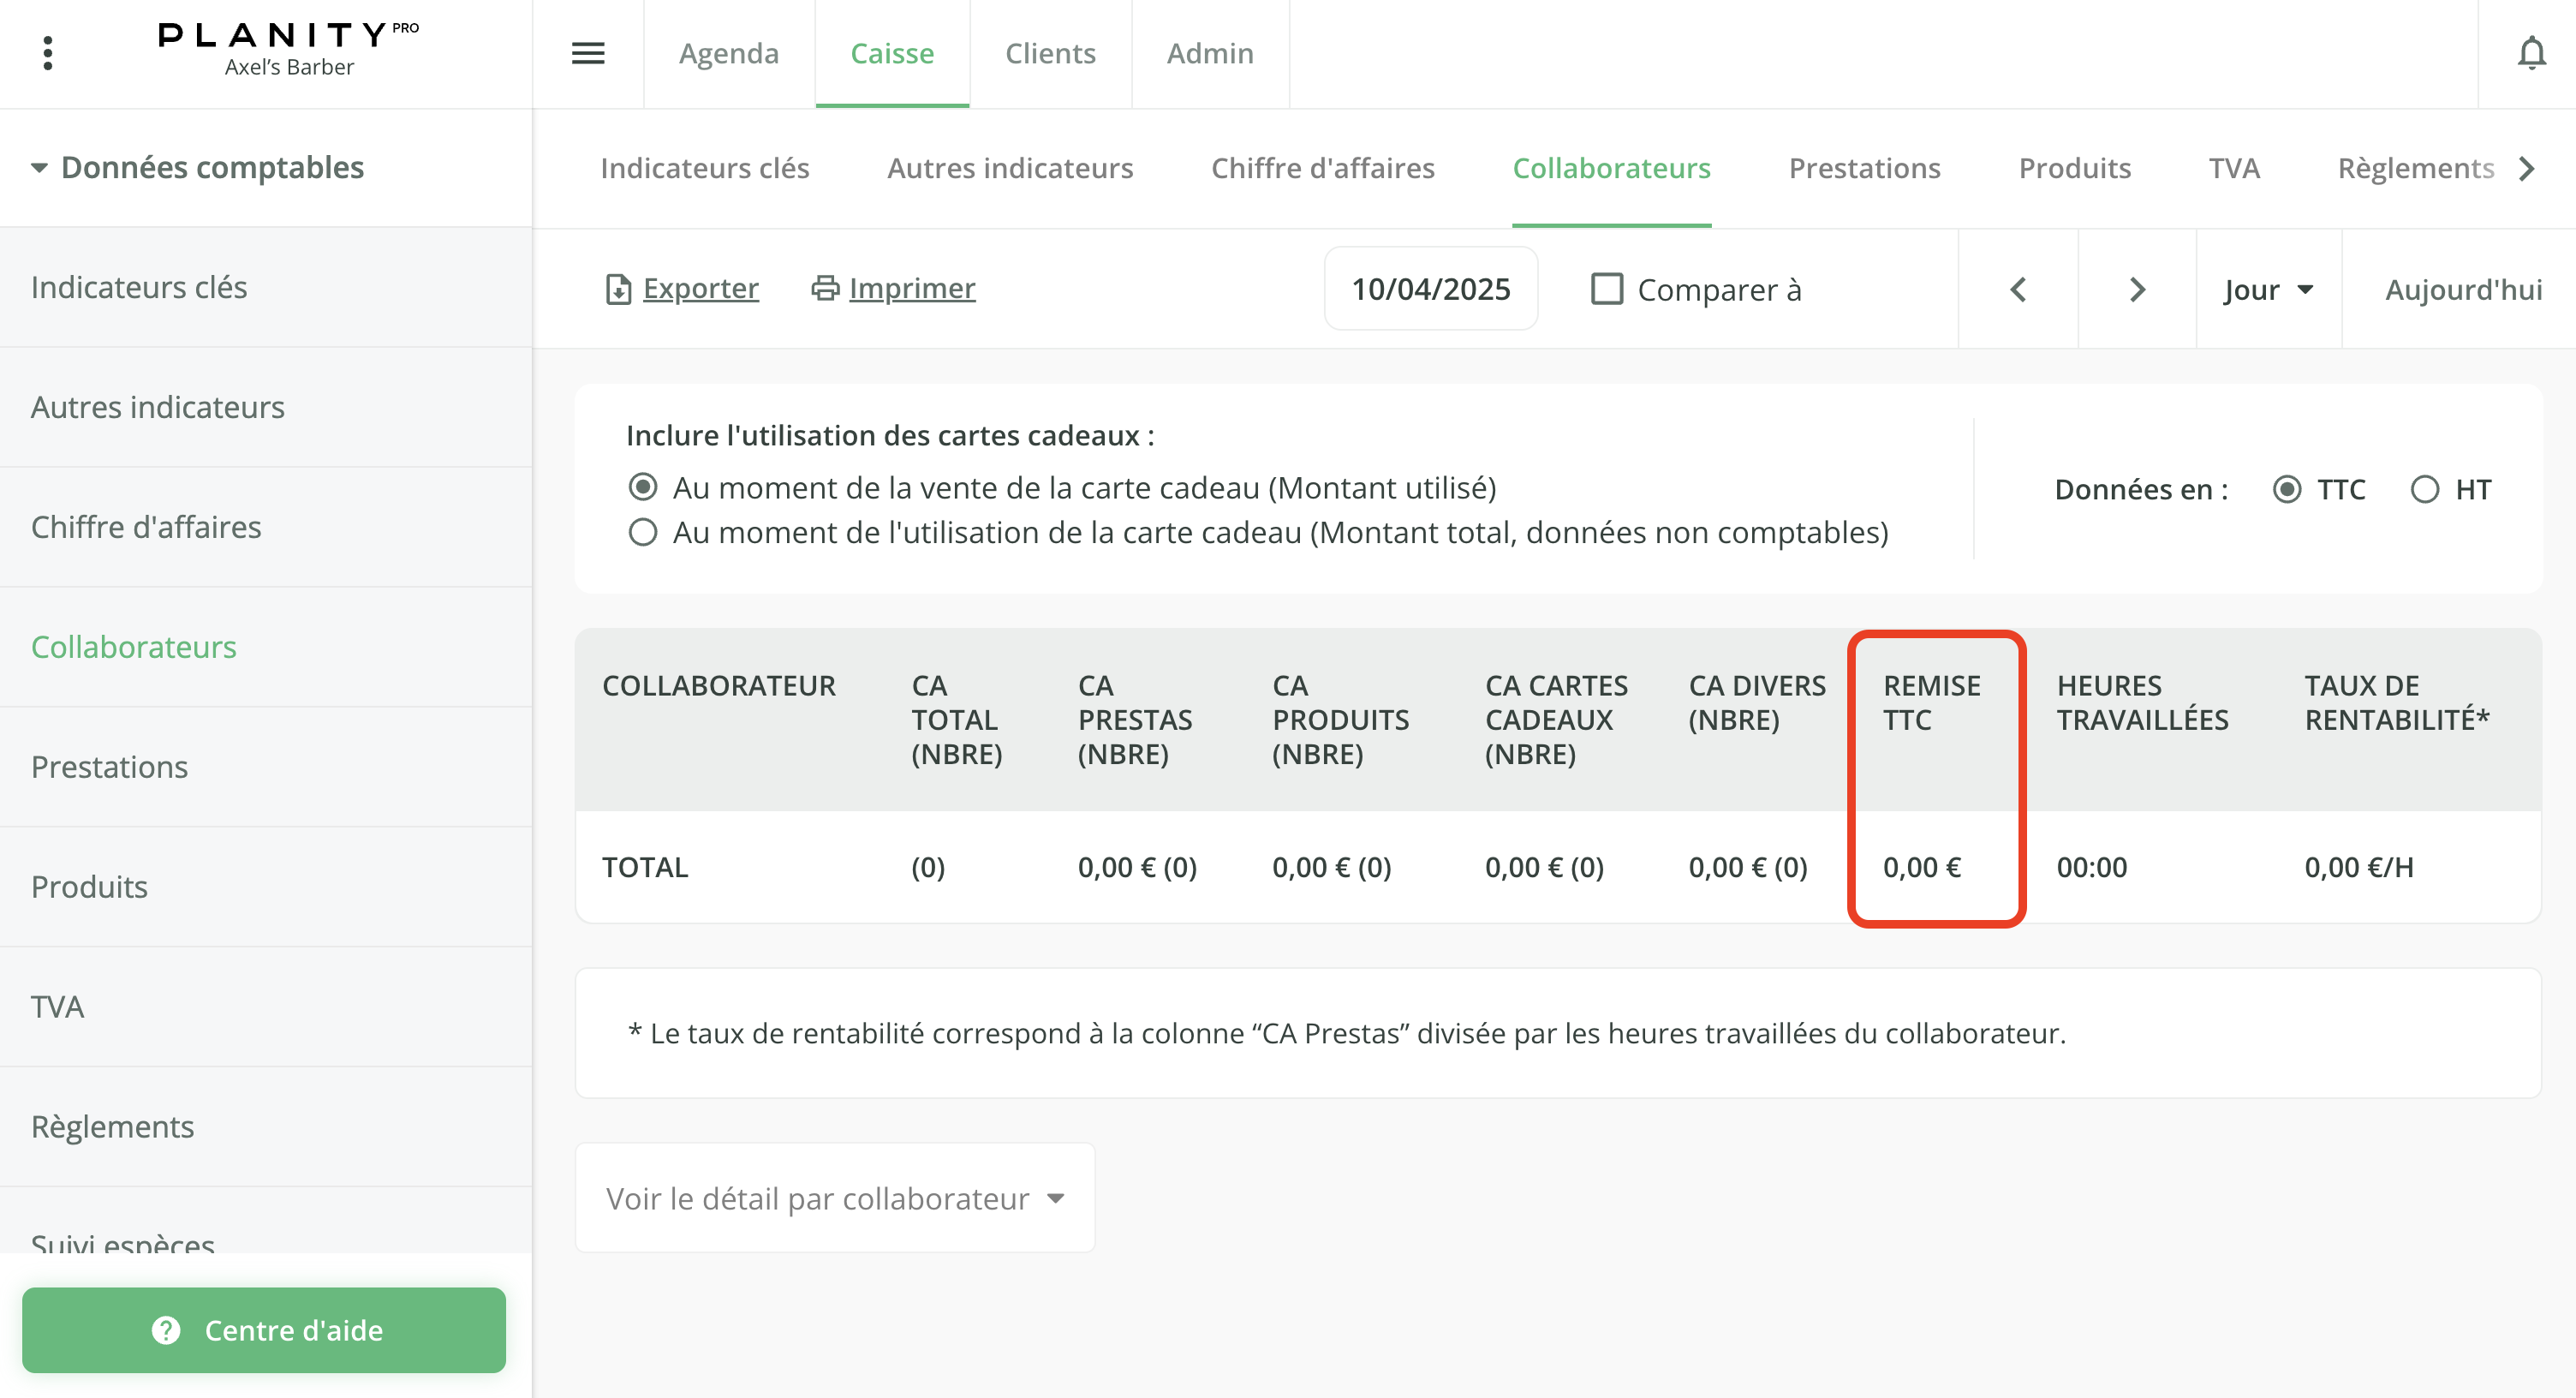Open the notifications bell
The height and width of the screenshot is (1398, 2576).
click(x=2531, y=53)
